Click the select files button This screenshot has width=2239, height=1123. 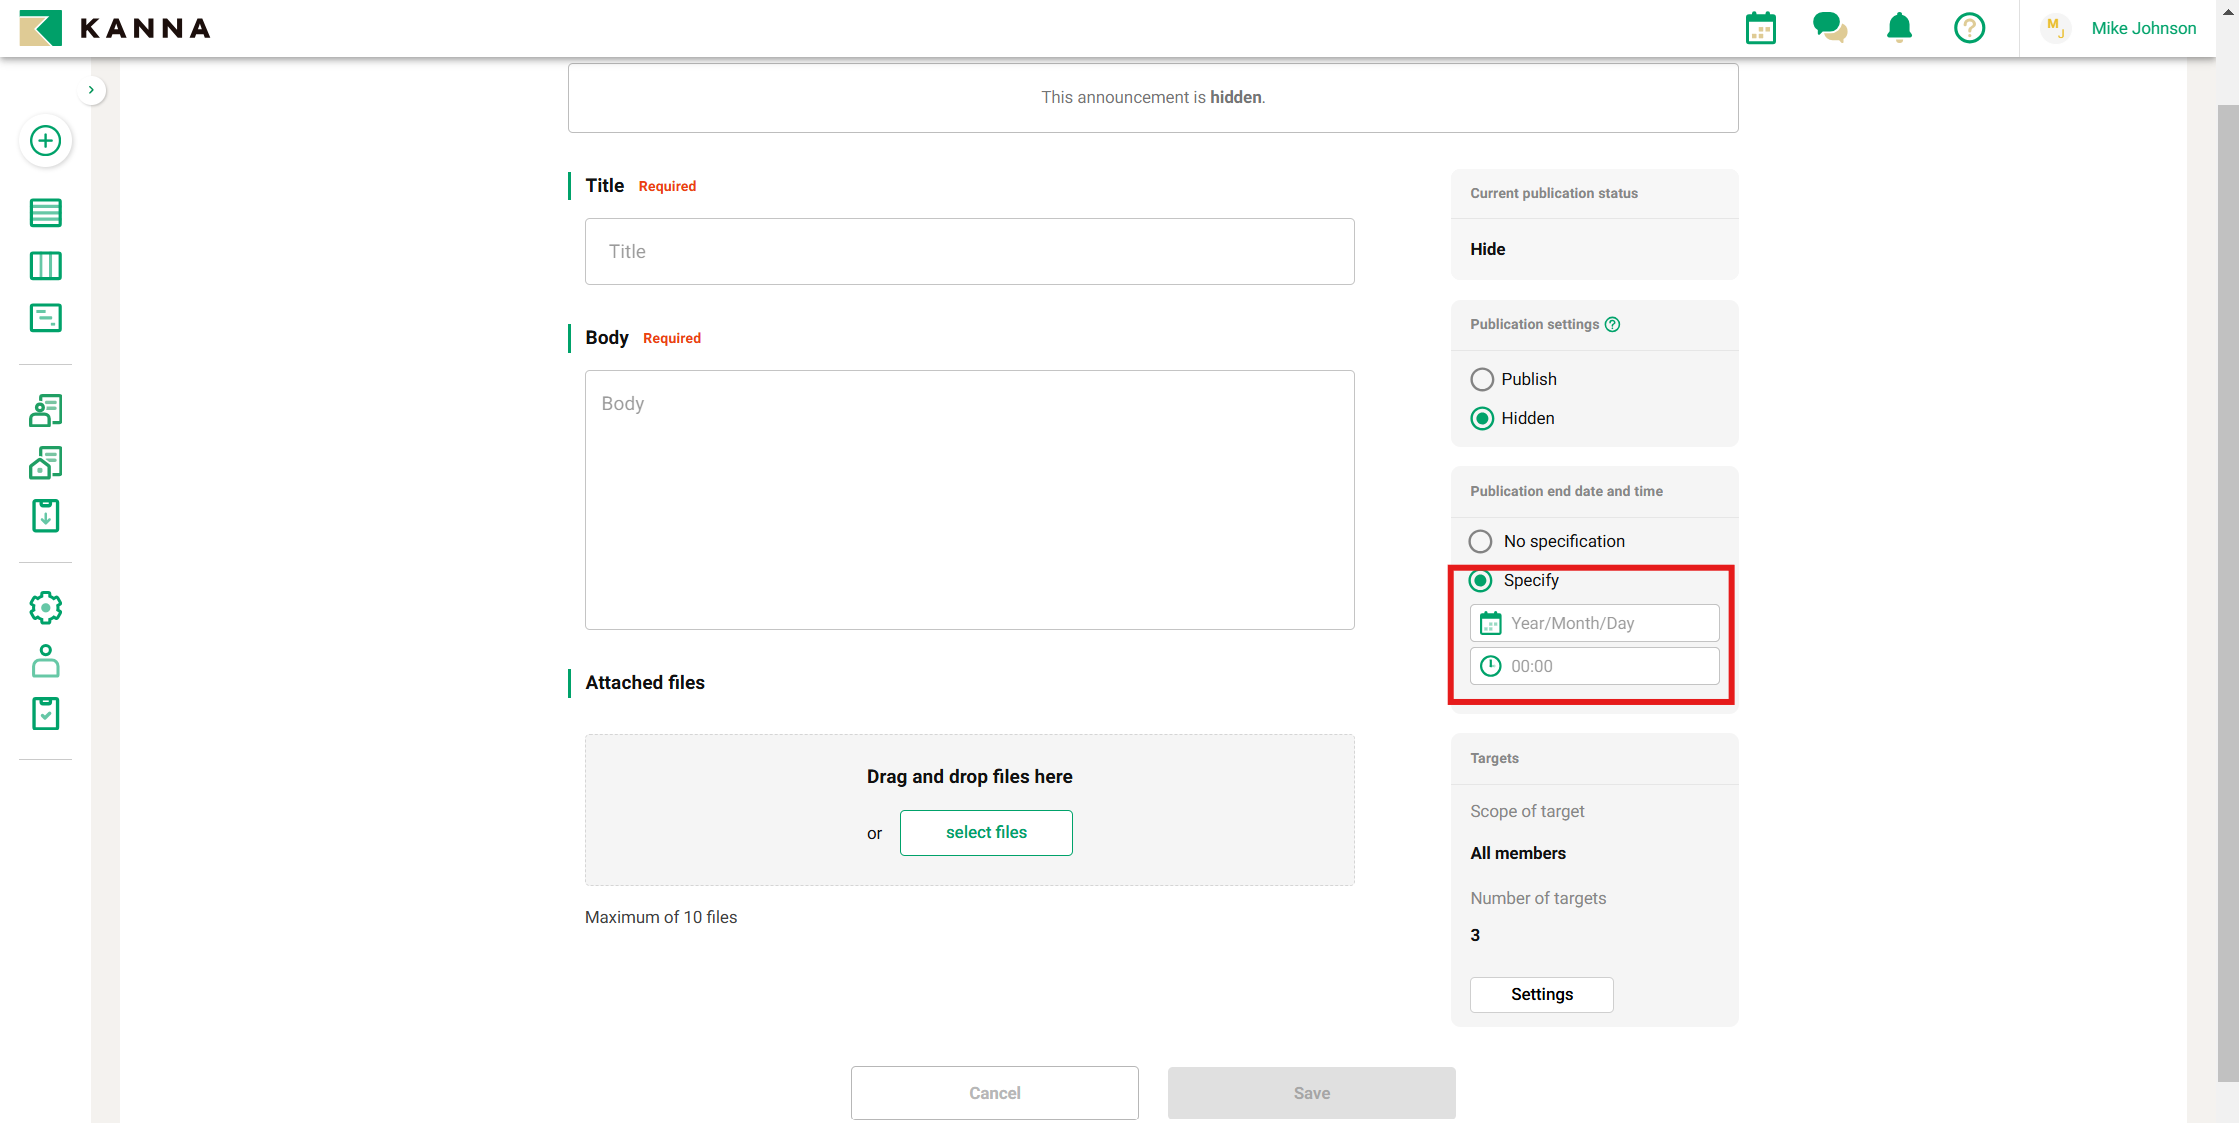click(x=985, y=832)
